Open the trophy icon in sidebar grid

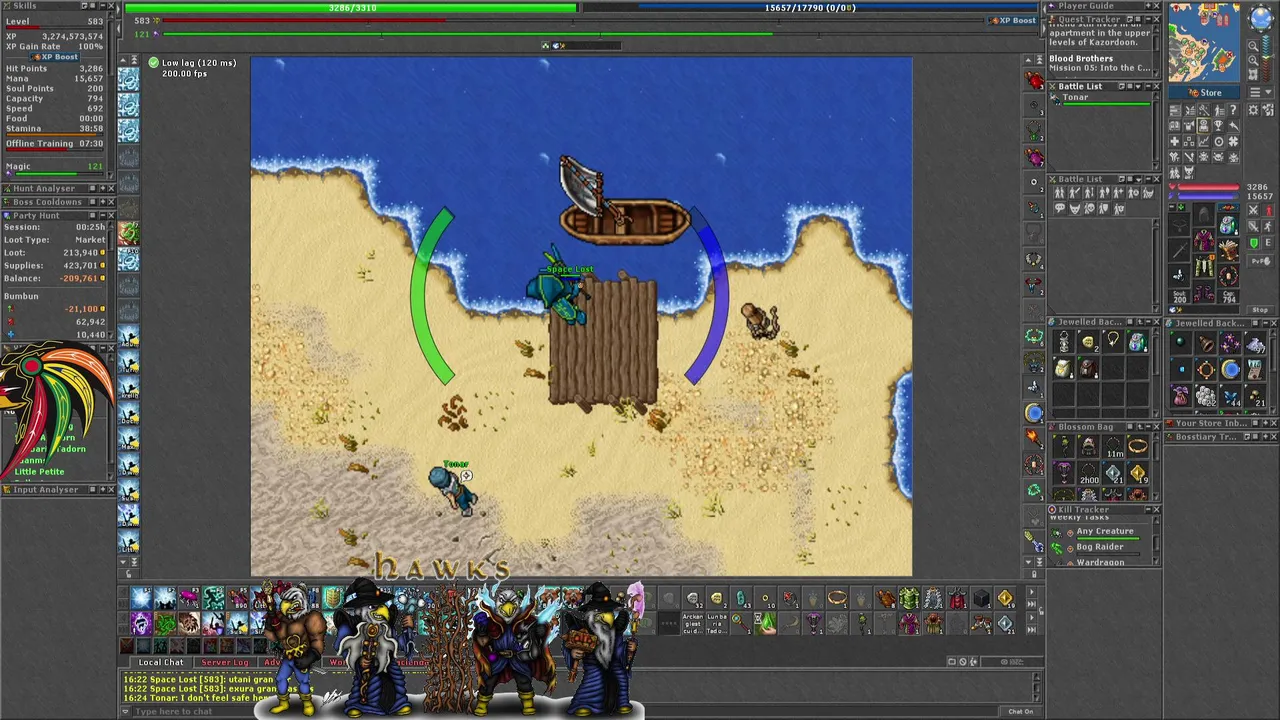(x=1219, y=126)
